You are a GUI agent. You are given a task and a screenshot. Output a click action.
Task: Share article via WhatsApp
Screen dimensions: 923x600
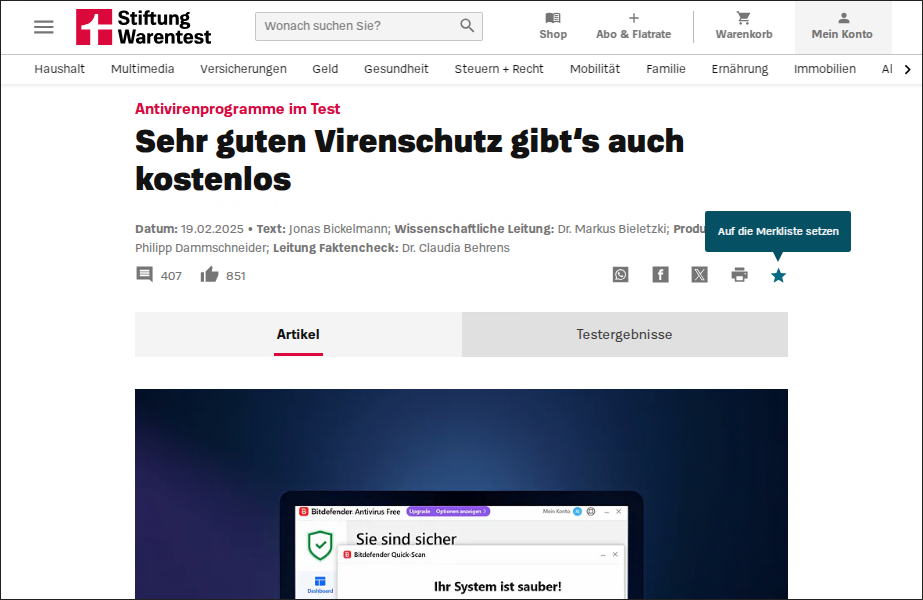(621, 275)
